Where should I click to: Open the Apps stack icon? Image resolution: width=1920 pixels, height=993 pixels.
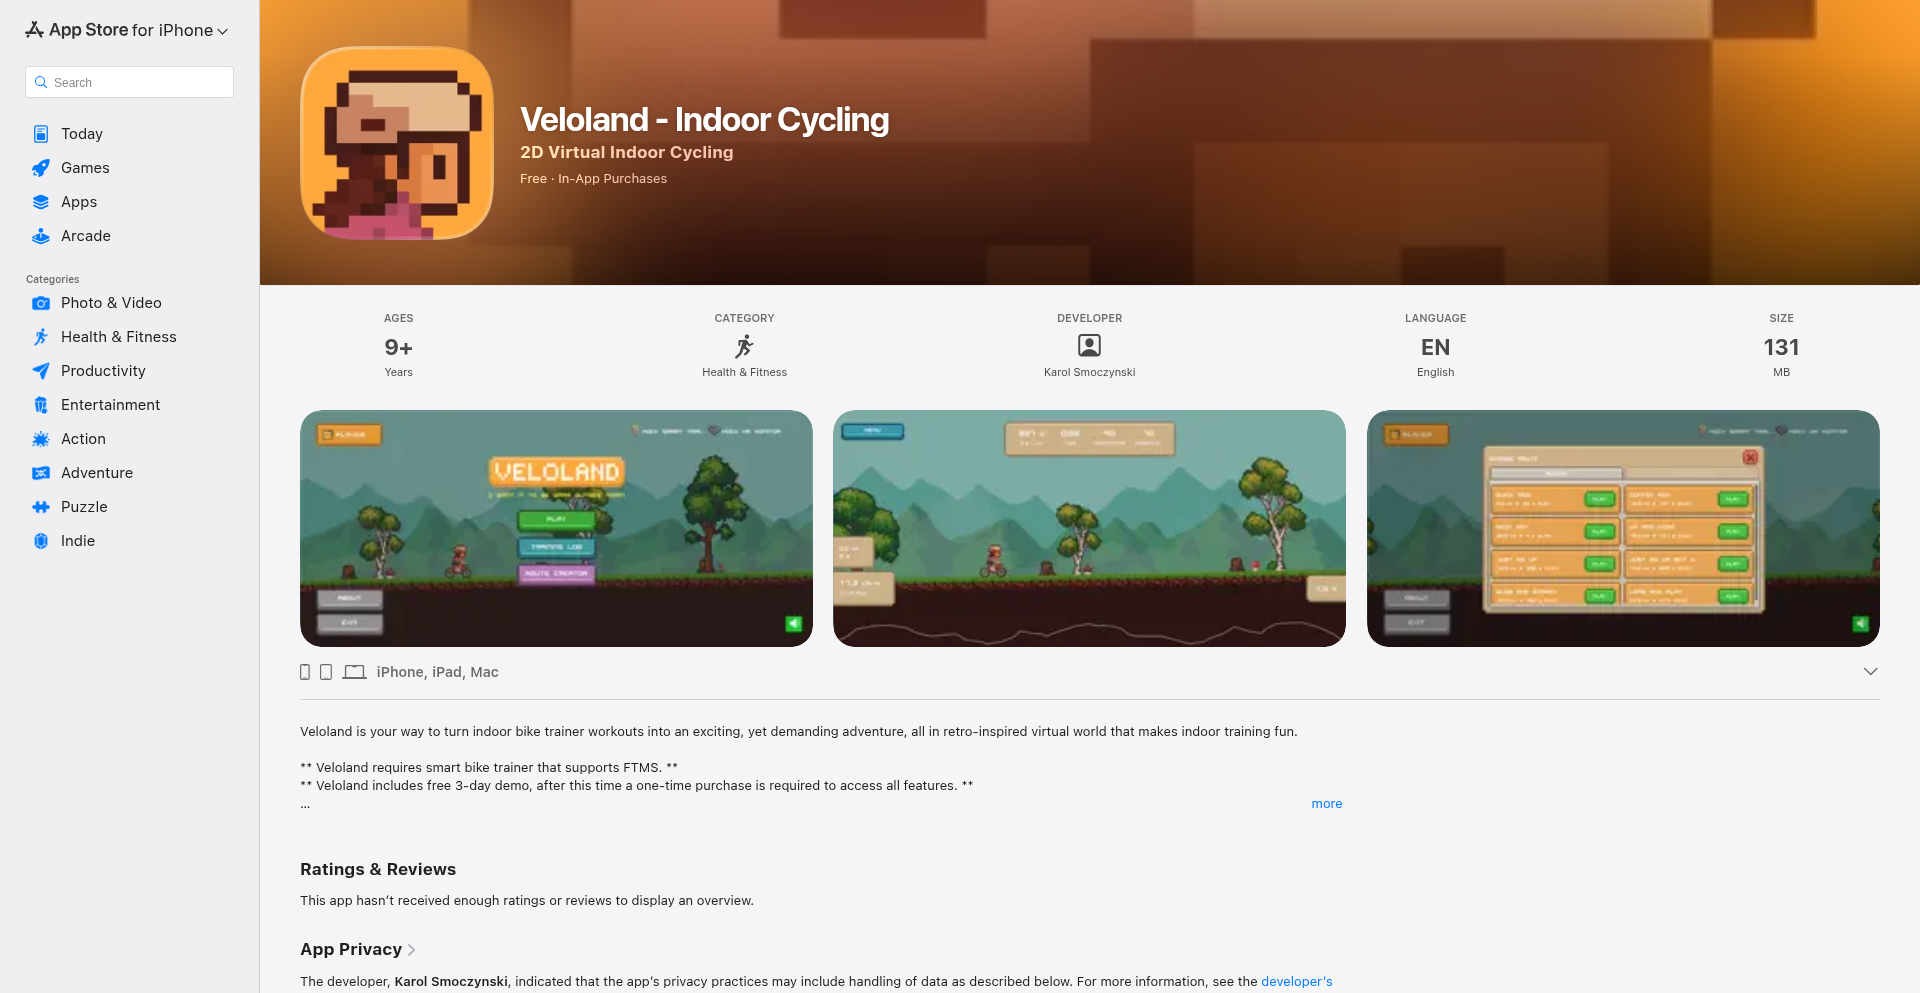[41, 202]
